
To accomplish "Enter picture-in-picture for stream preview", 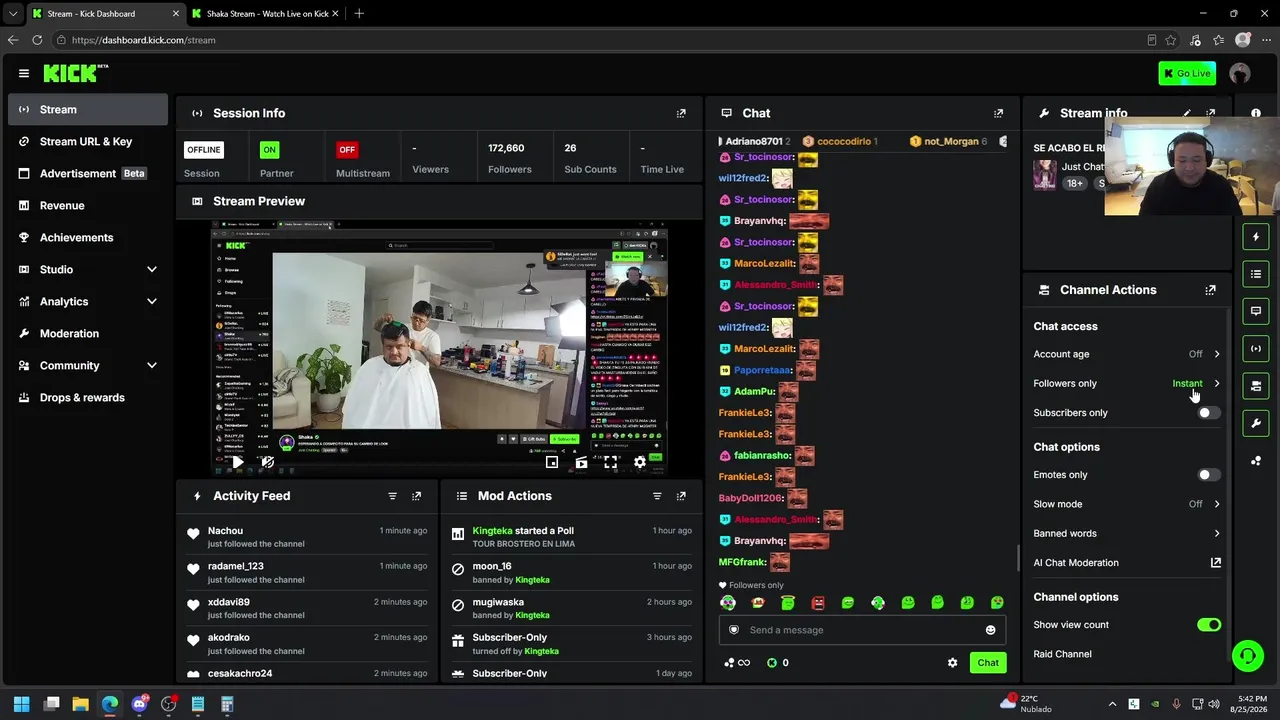I will point(552,462).
